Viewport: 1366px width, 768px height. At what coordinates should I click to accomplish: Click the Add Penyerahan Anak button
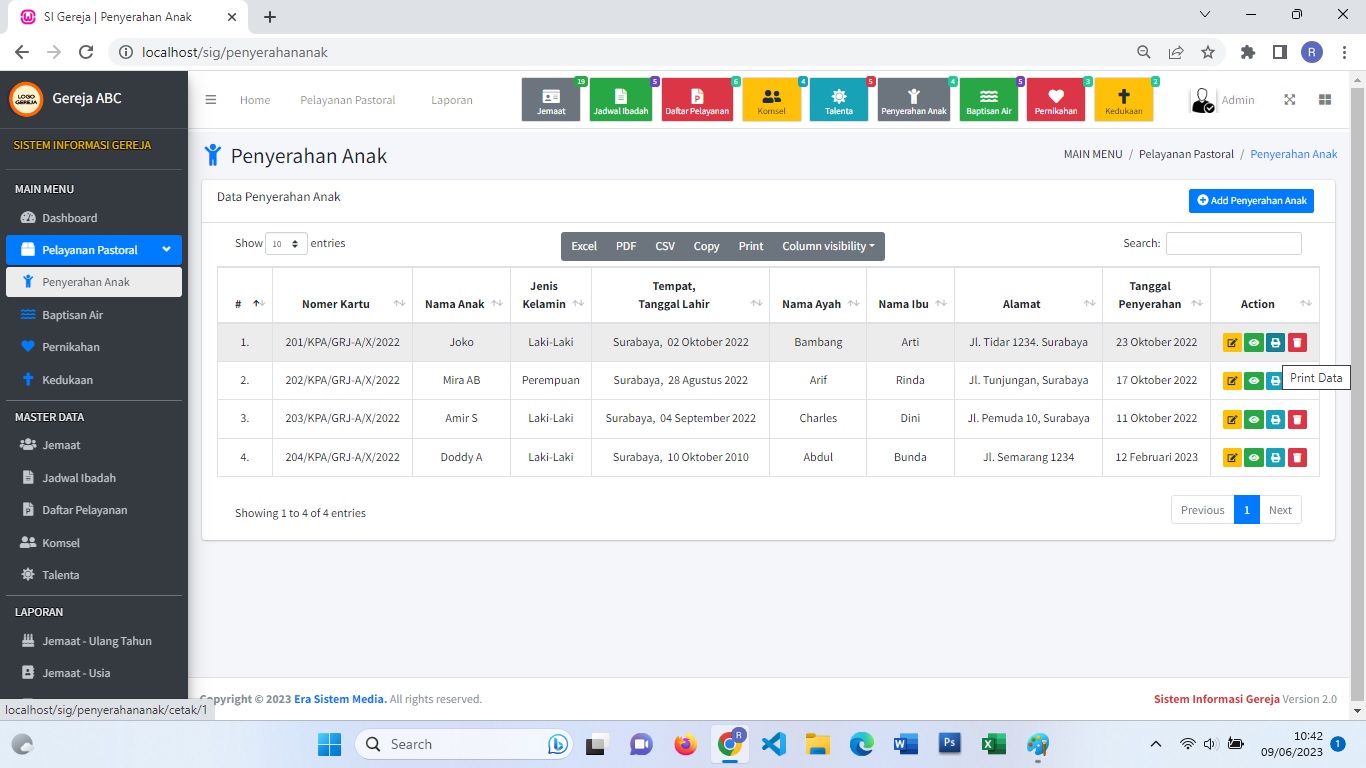pos(1251,201)
